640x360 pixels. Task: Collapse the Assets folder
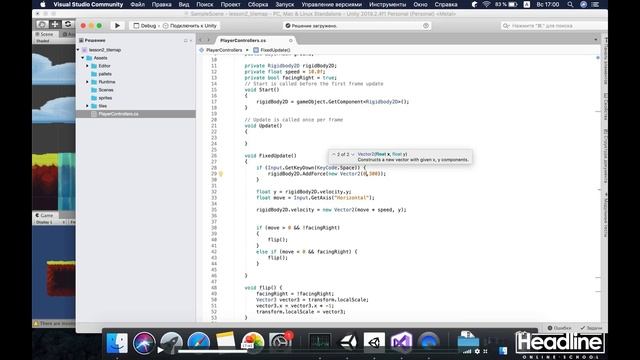tap(83, 58)
